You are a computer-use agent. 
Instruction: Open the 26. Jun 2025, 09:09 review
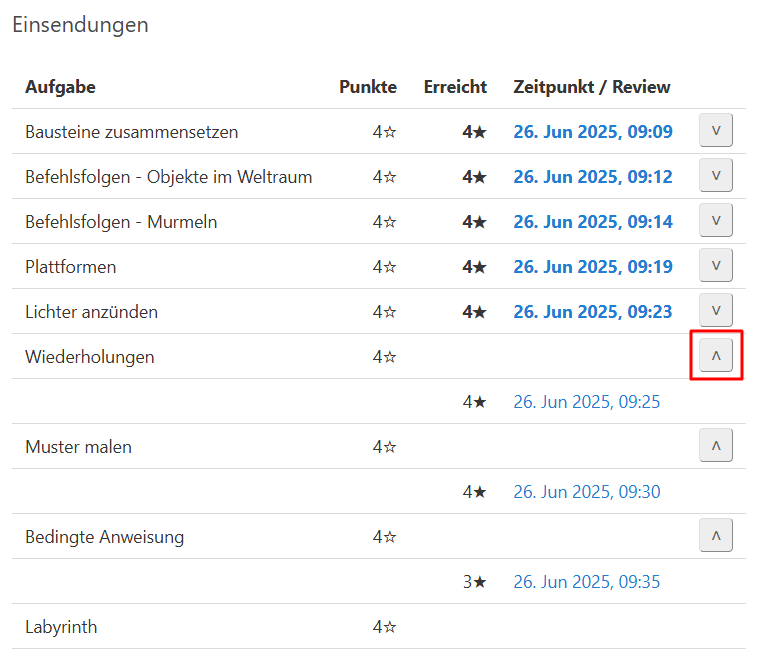tap(592, 132)
